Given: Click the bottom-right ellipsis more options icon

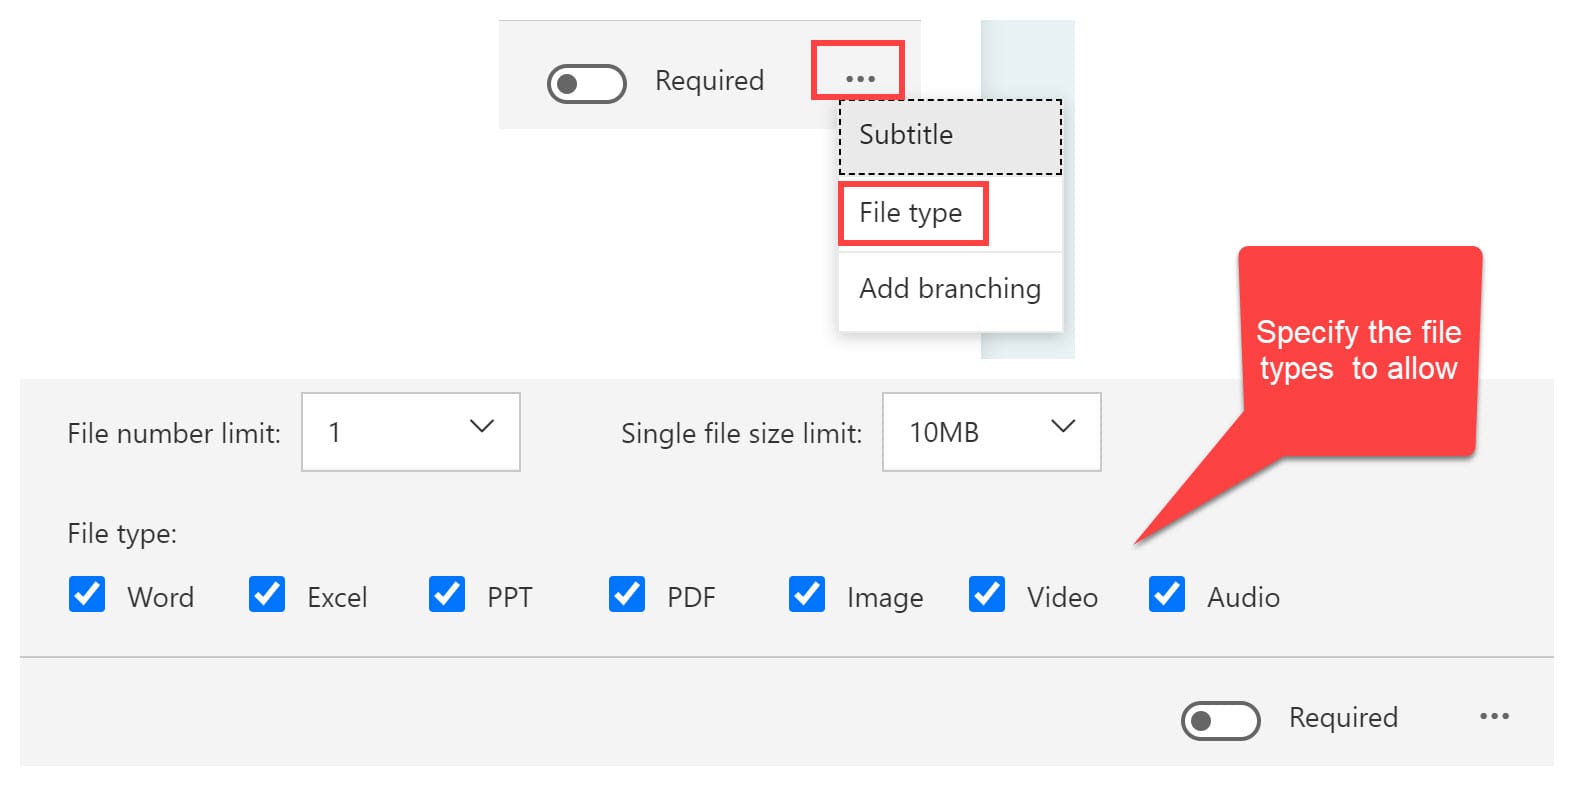Looking at the screenshot, I should click(1494, 716).
